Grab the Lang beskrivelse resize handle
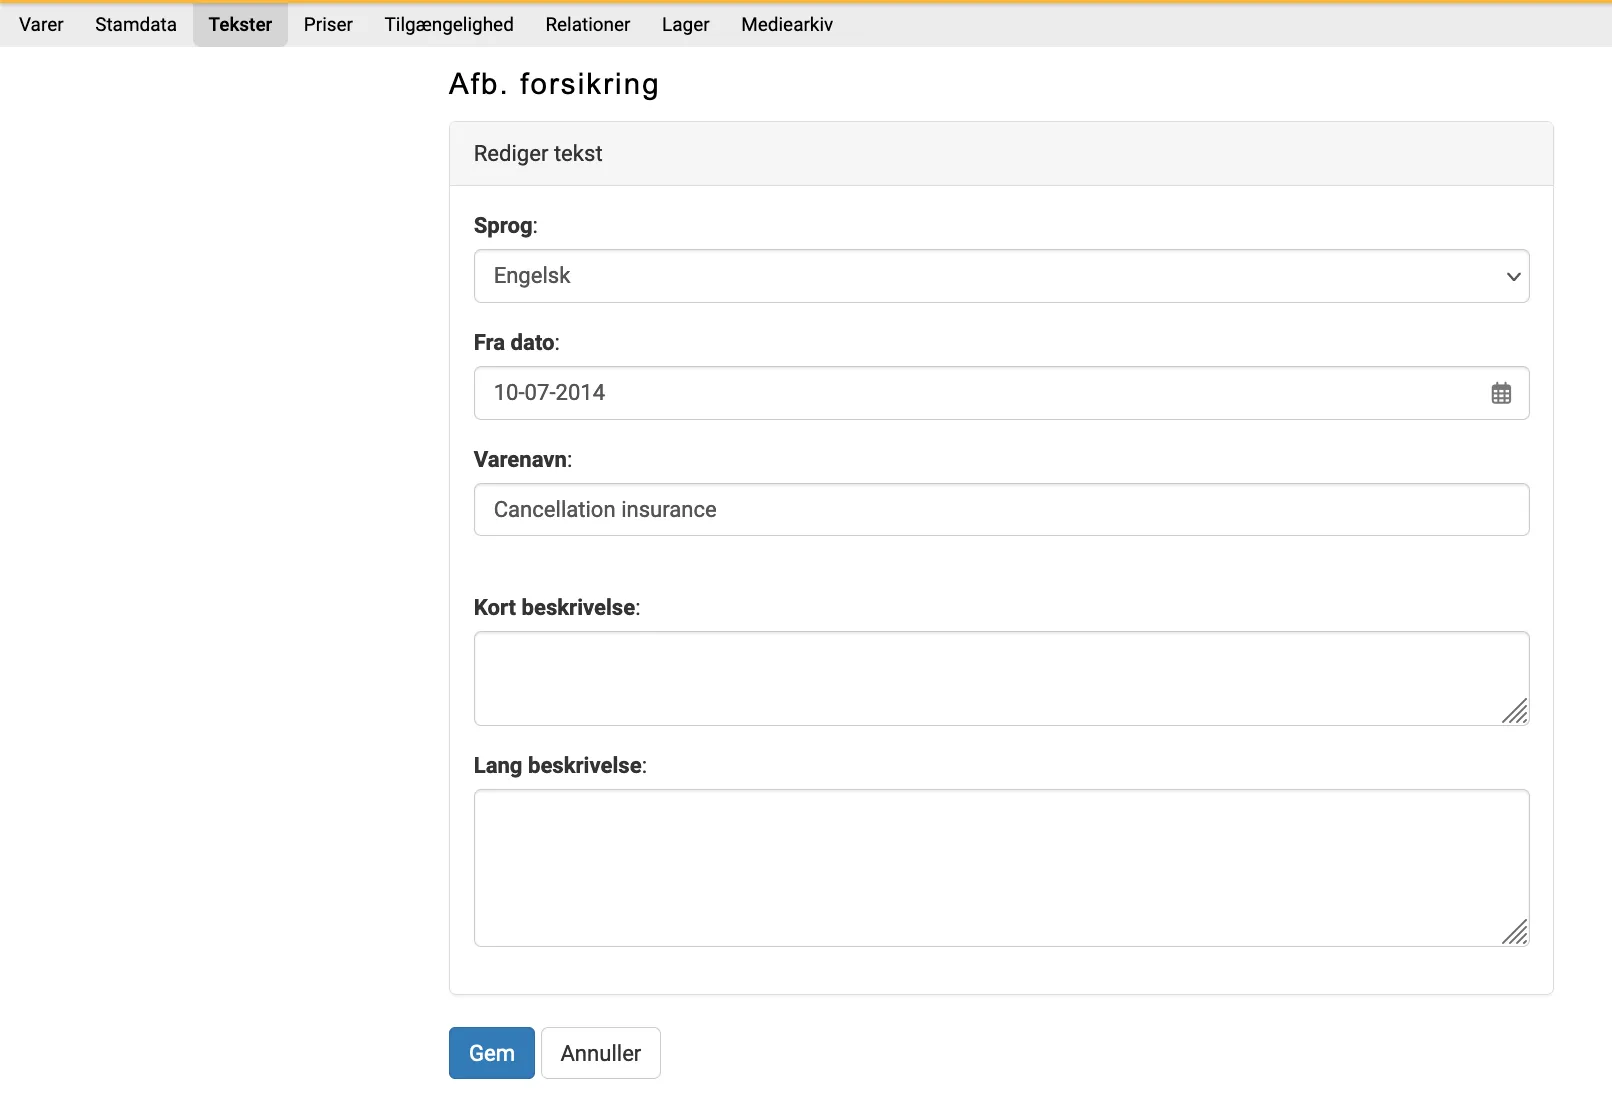This screenshot has height=1104, width=1612. [x=1515, y=932]
